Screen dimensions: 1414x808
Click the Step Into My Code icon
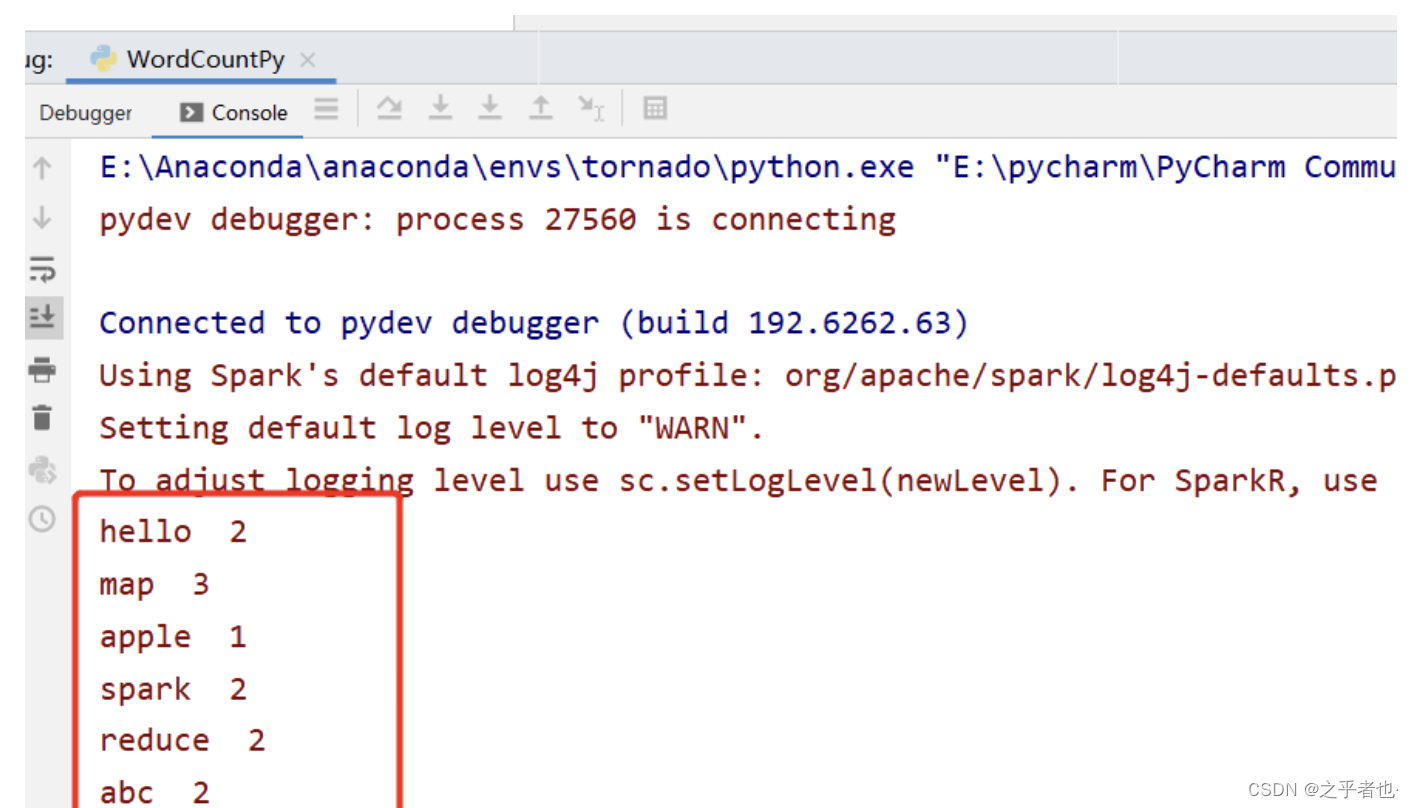tap(489, 108)
